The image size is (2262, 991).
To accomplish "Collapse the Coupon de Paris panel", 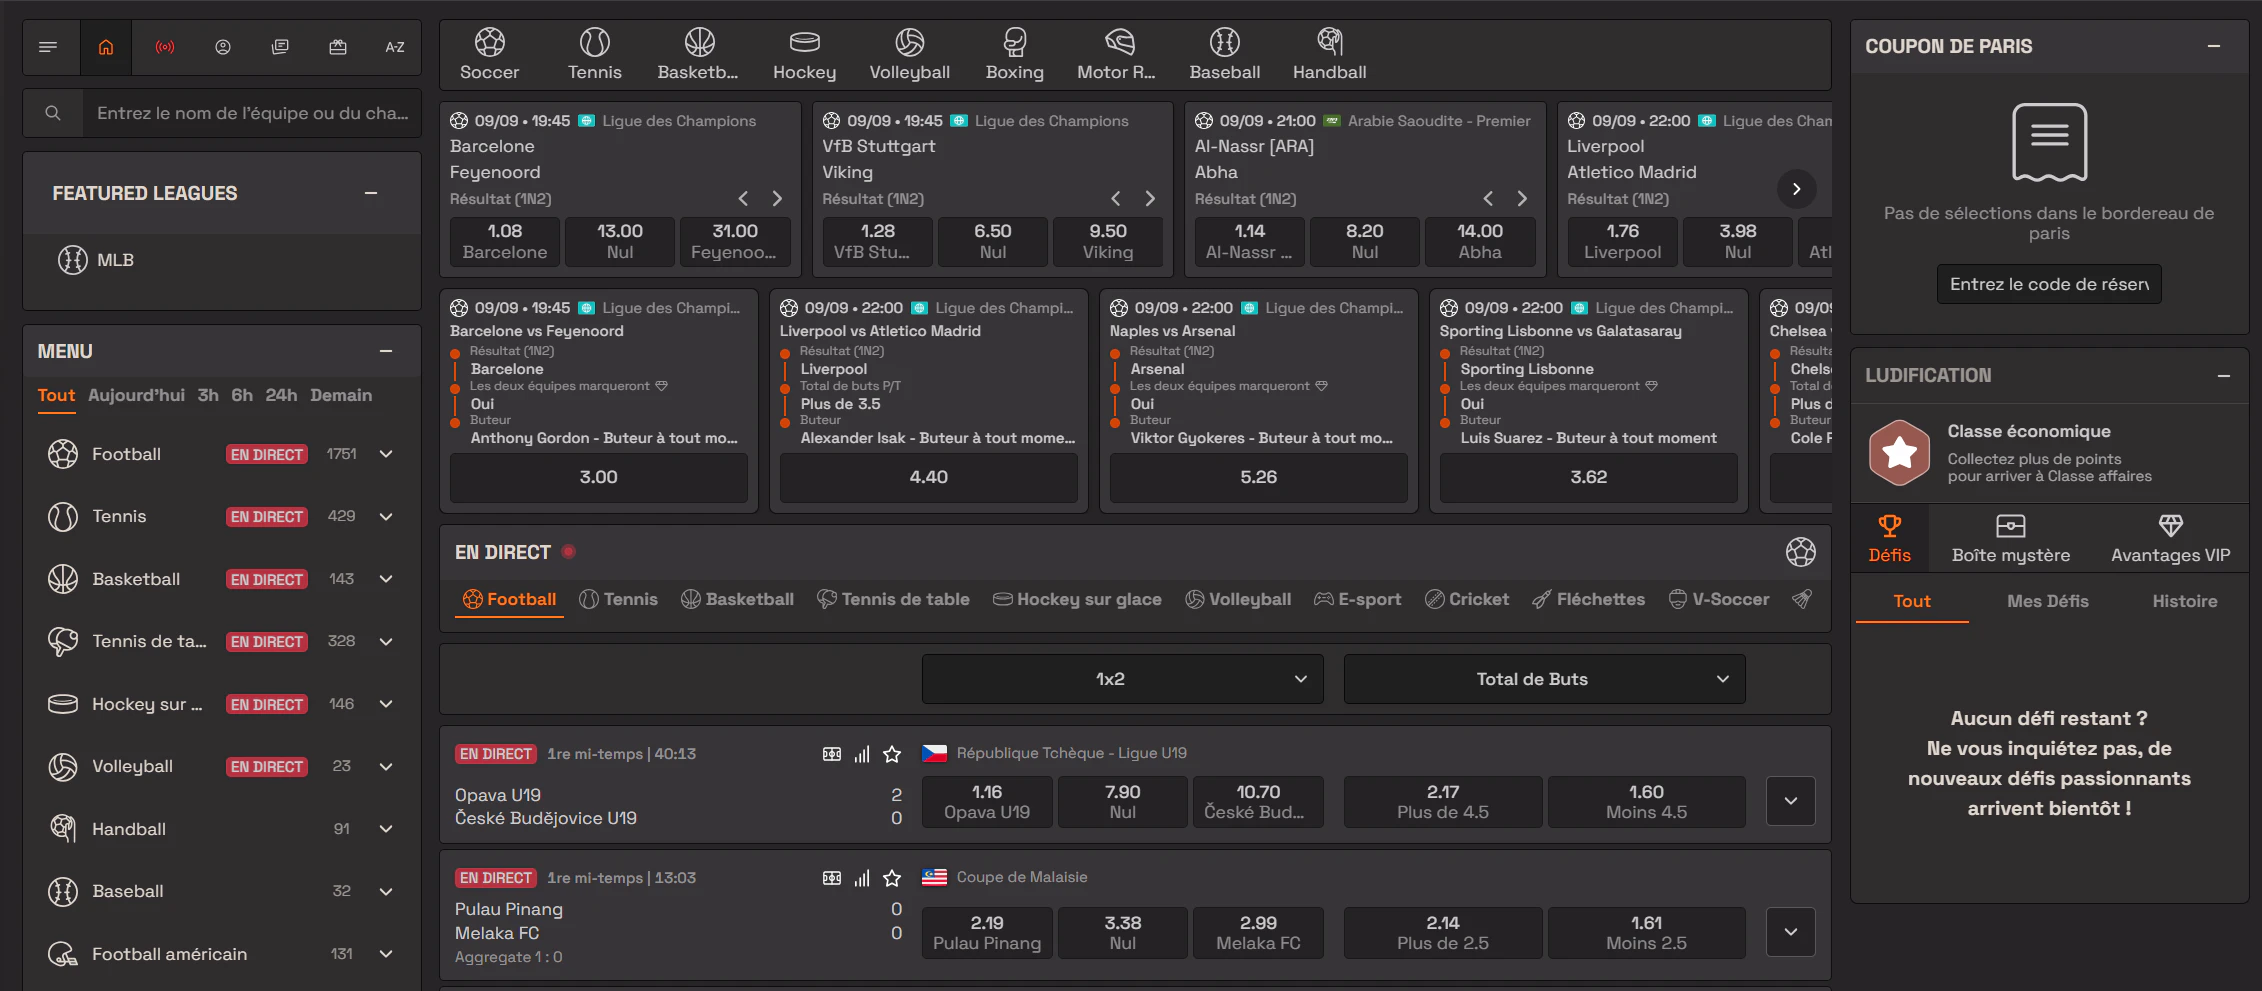I will click(2214, 46).
